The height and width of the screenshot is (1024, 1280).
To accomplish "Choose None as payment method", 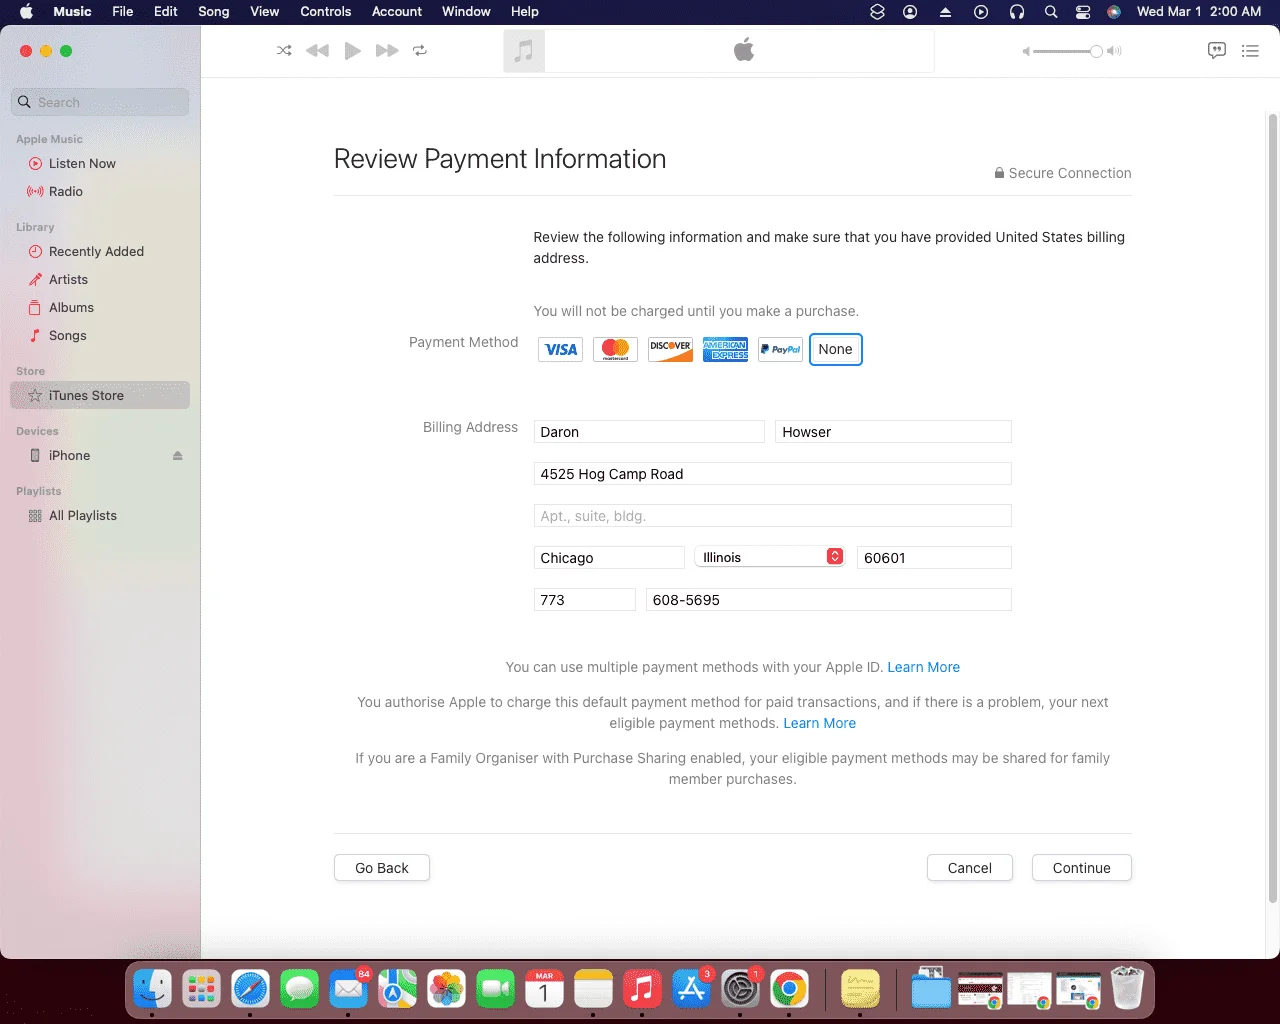I will [835, 350].
